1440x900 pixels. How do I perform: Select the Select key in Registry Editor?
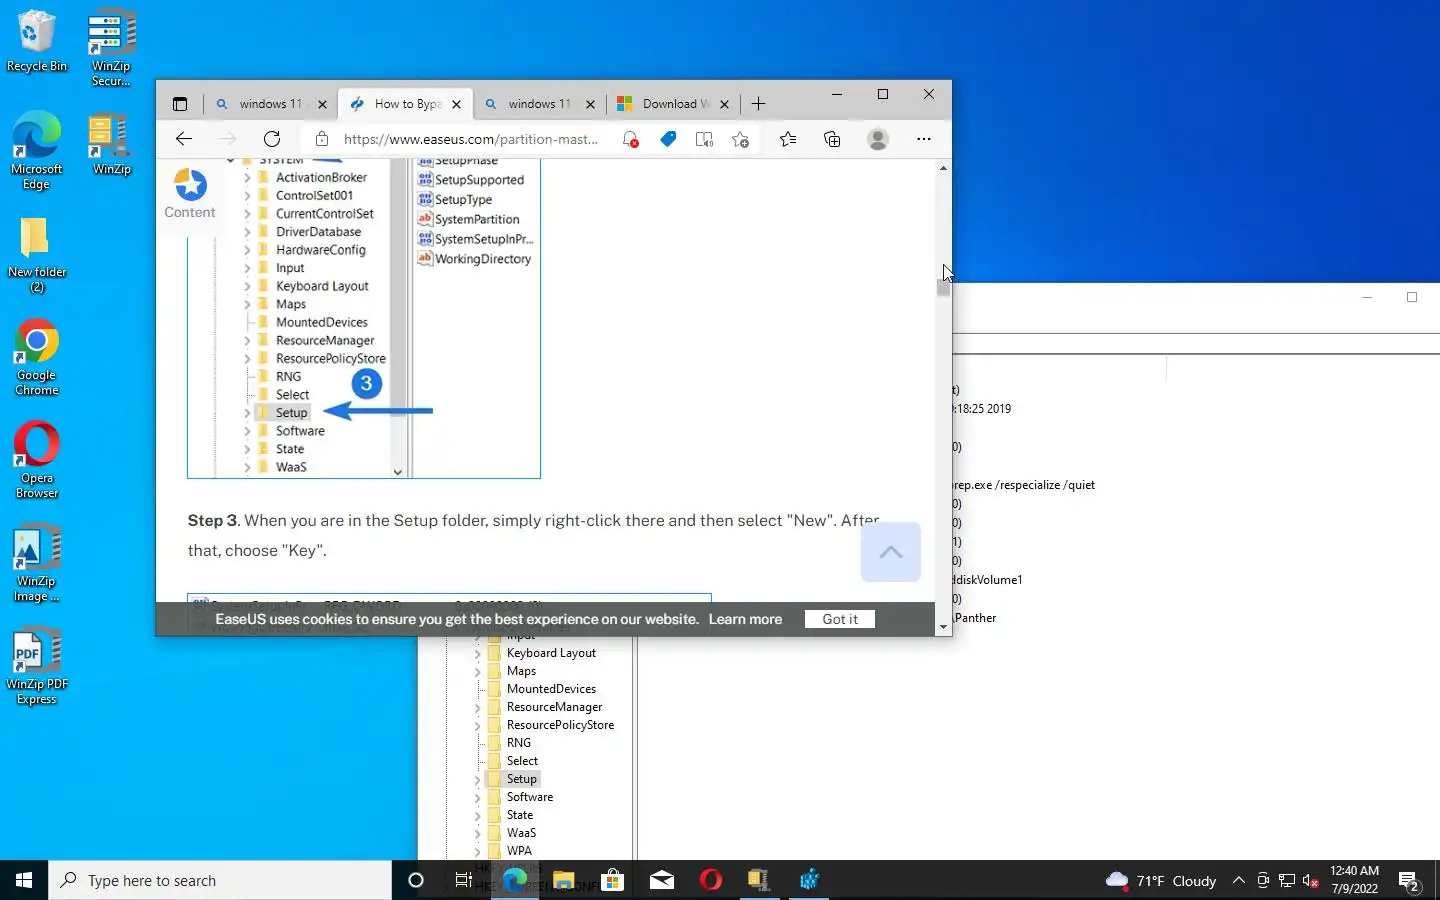point(522,761)
